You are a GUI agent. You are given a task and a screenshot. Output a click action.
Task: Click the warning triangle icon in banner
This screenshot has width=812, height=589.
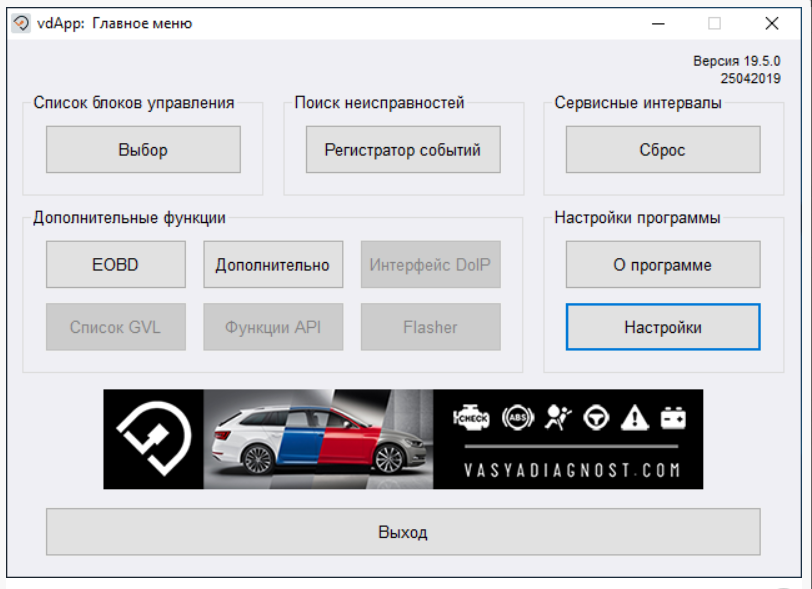[x=635, y=418]
